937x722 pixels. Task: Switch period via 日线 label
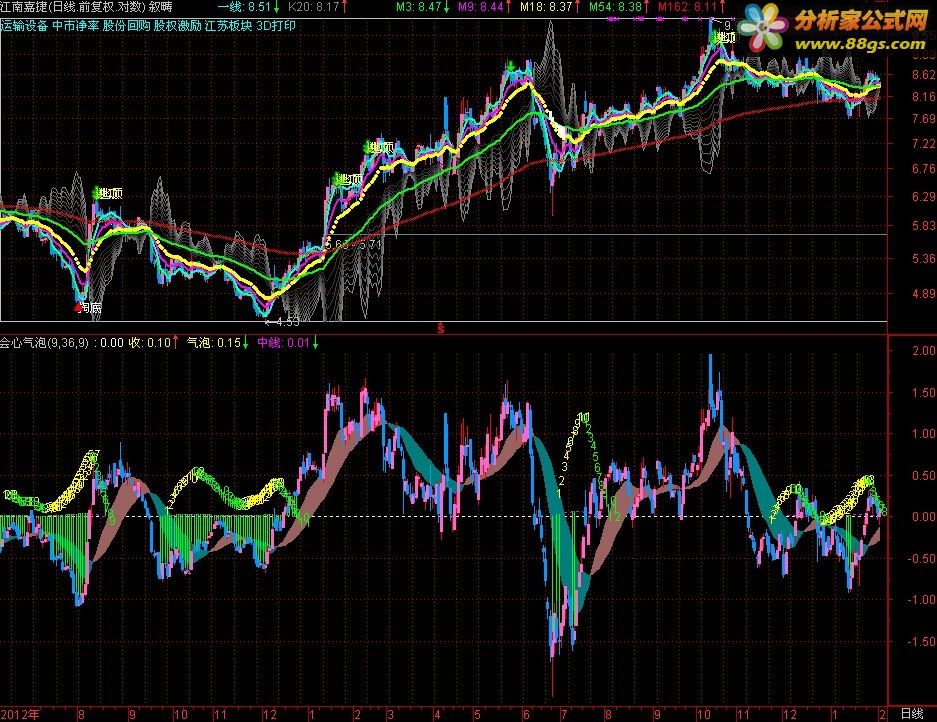(912, 714)
